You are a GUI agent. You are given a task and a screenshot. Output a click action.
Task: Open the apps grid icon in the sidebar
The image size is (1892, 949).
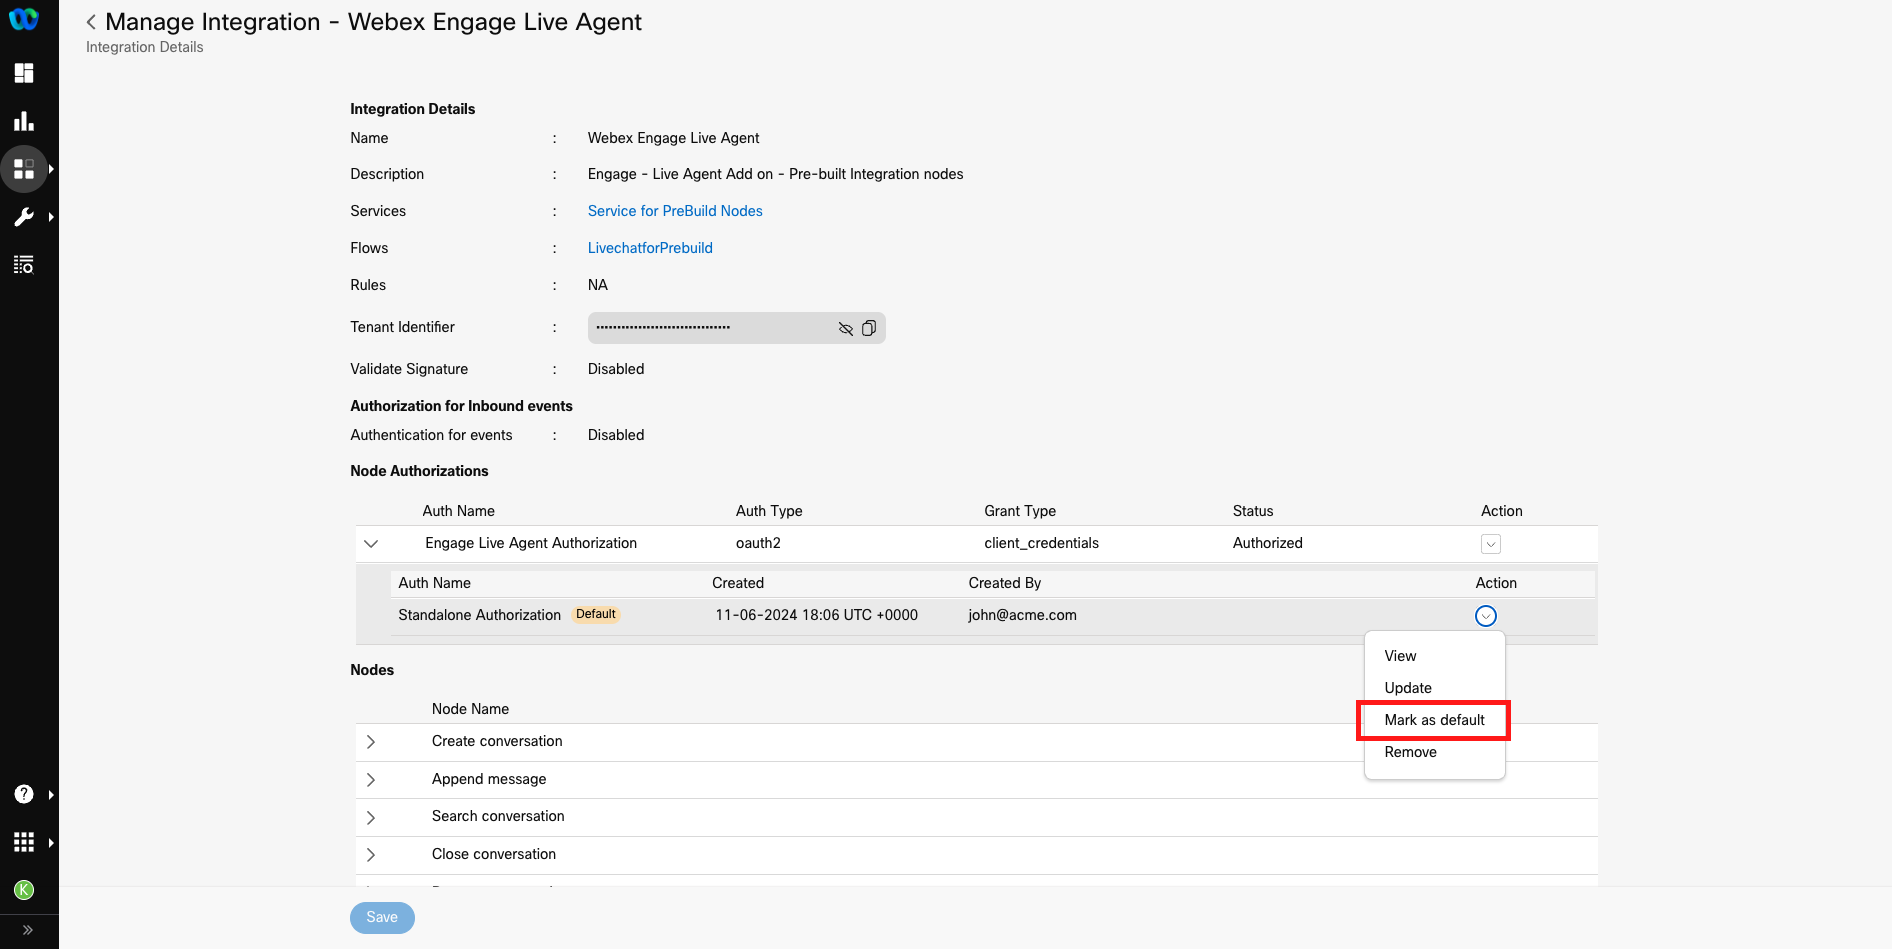[x=24, y=842]
